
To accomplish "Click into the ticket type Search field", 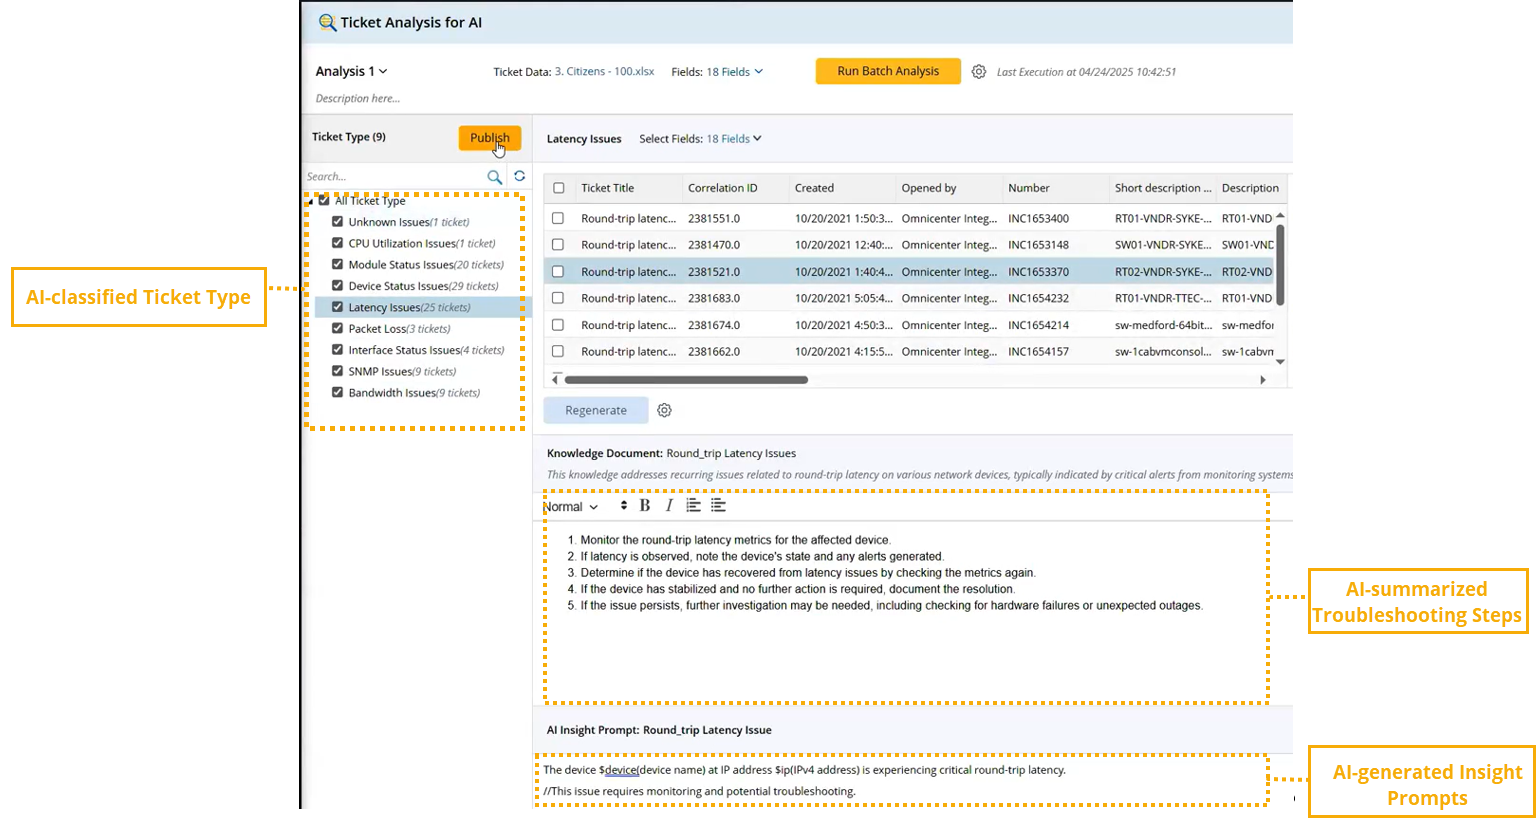I will 390,177.
